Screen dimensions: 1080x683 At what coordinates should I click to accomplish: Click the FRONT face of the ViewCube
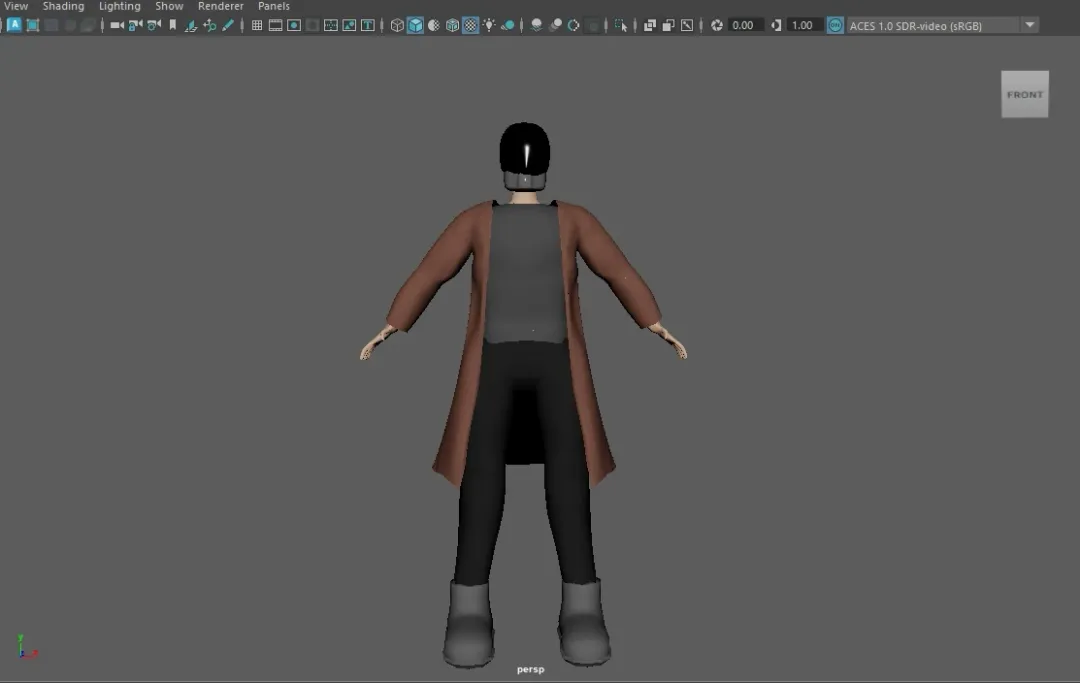pos(1025,94)
